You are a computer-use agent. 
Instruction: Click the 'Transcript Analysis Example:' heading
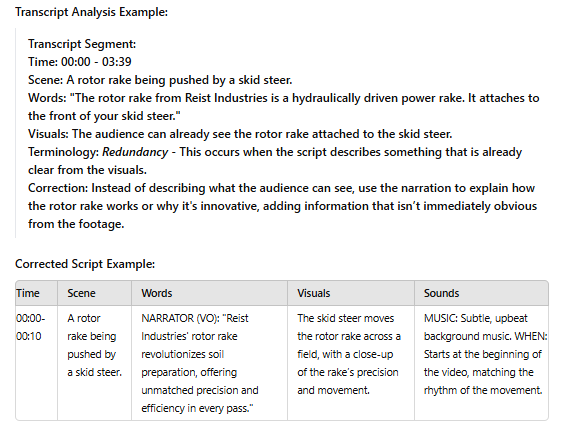tap(91, 12)
